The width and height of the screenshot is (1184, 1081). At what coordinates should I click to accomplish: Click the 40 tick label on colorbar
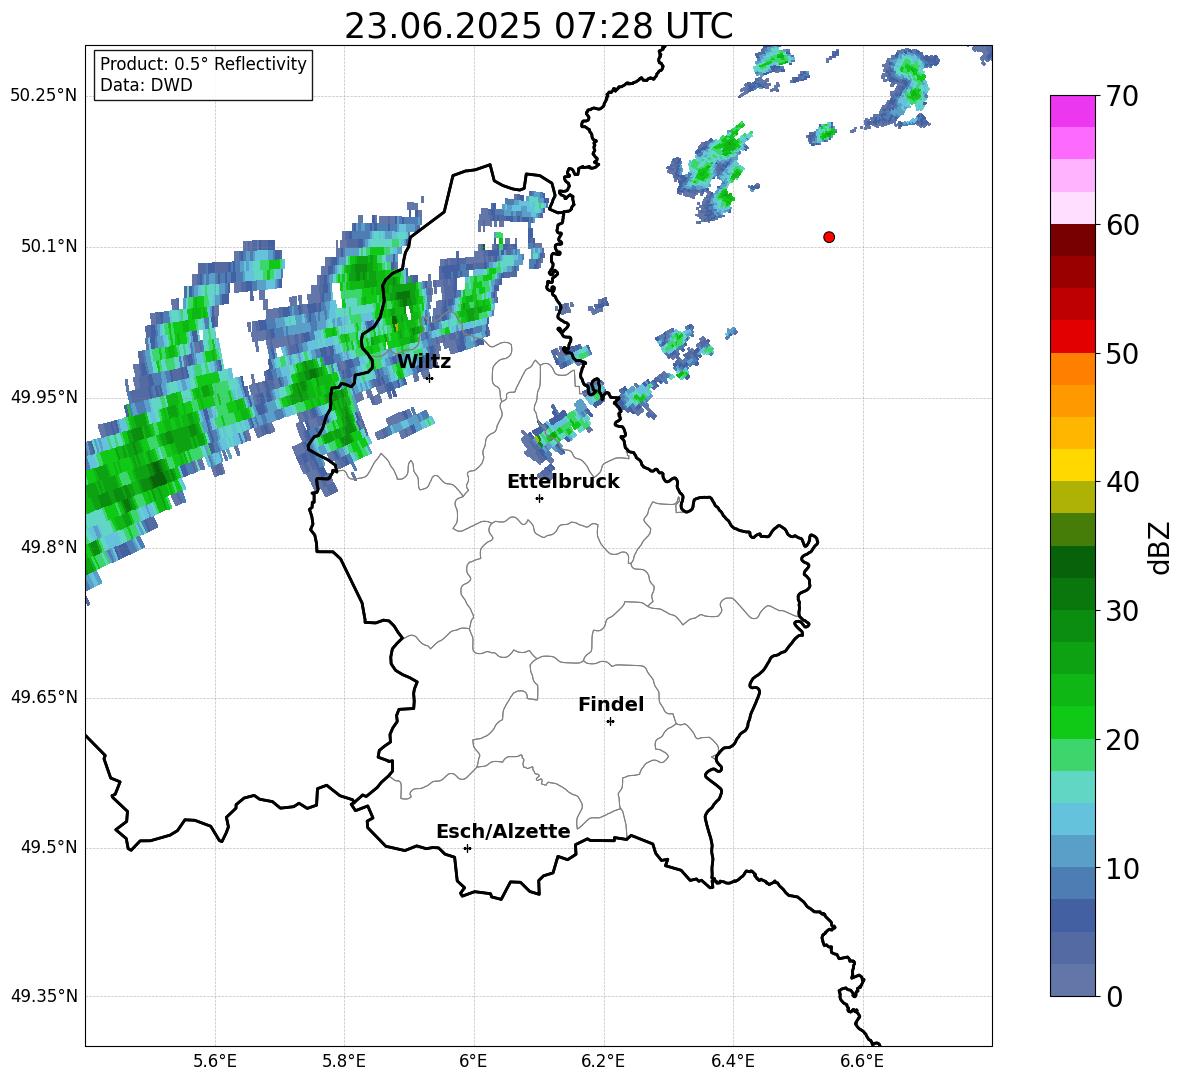tap(1122, 482)
